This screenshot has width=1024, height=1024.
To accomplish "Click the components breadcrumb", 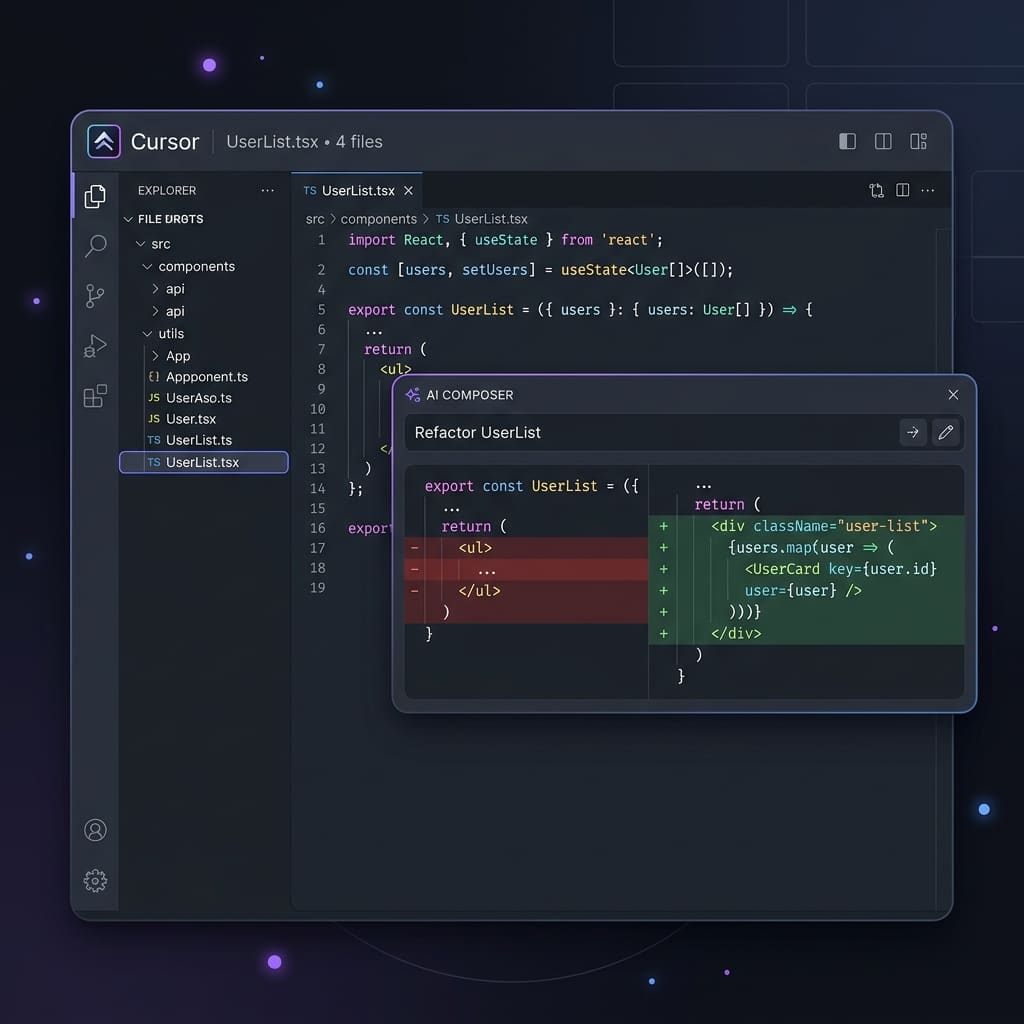I will click(x=379, y=219).
